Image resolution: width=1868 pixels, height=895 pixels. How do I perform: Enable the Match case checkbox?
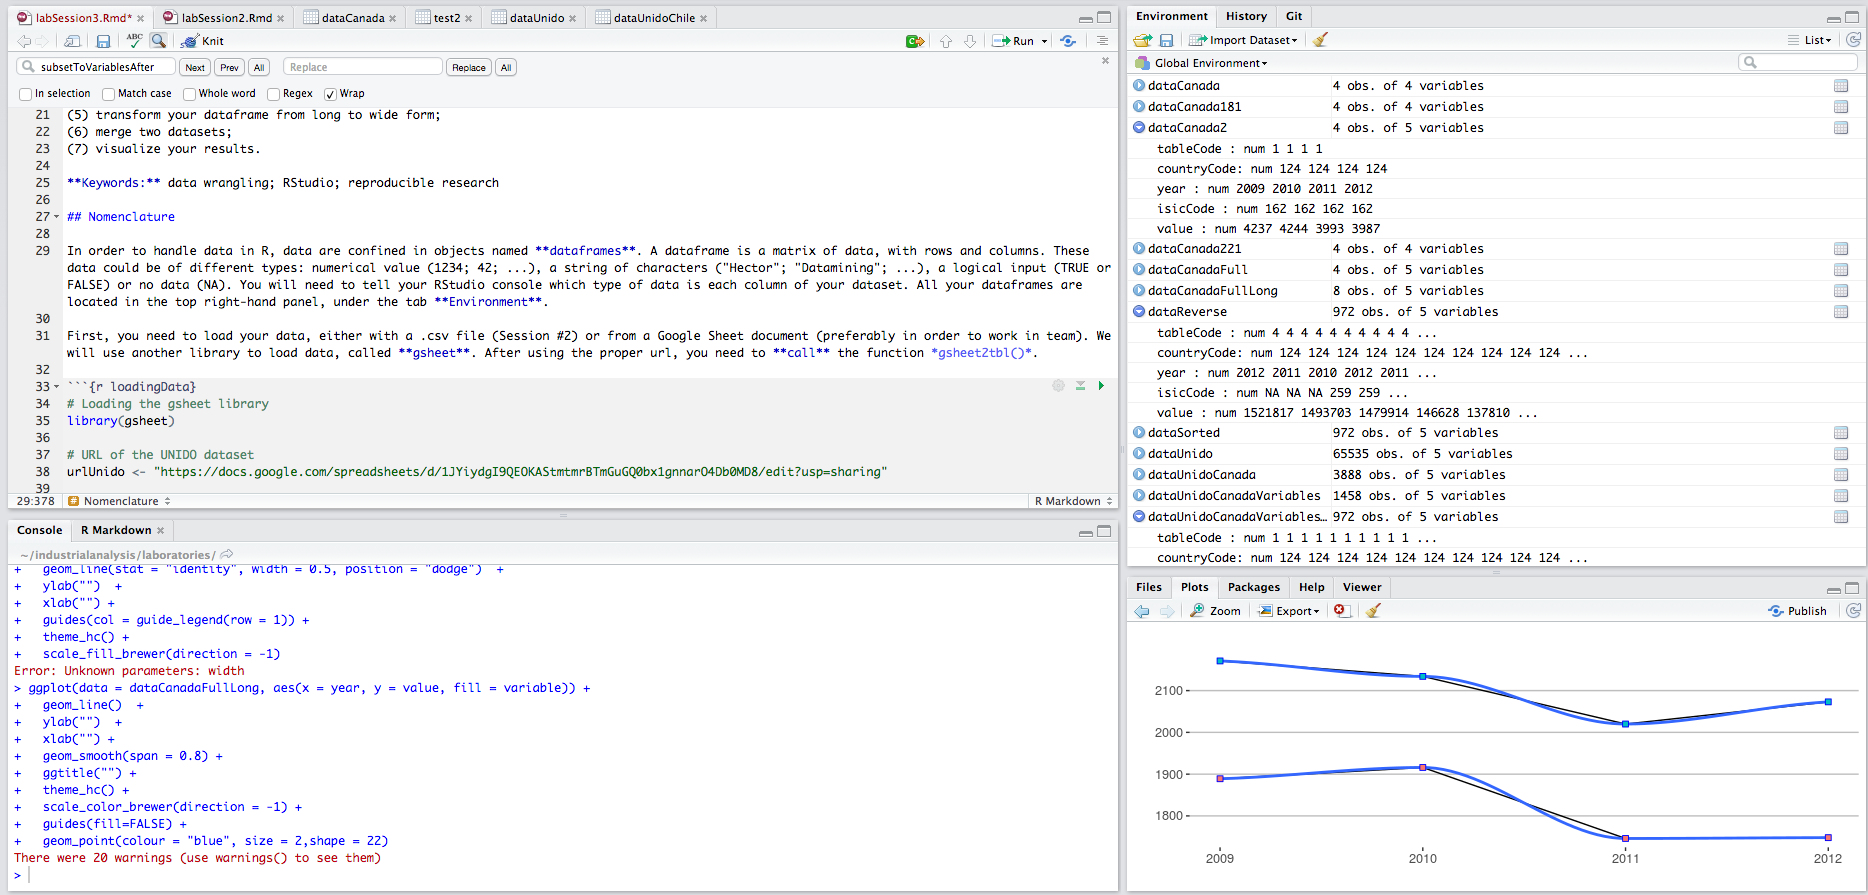point(108,94)
